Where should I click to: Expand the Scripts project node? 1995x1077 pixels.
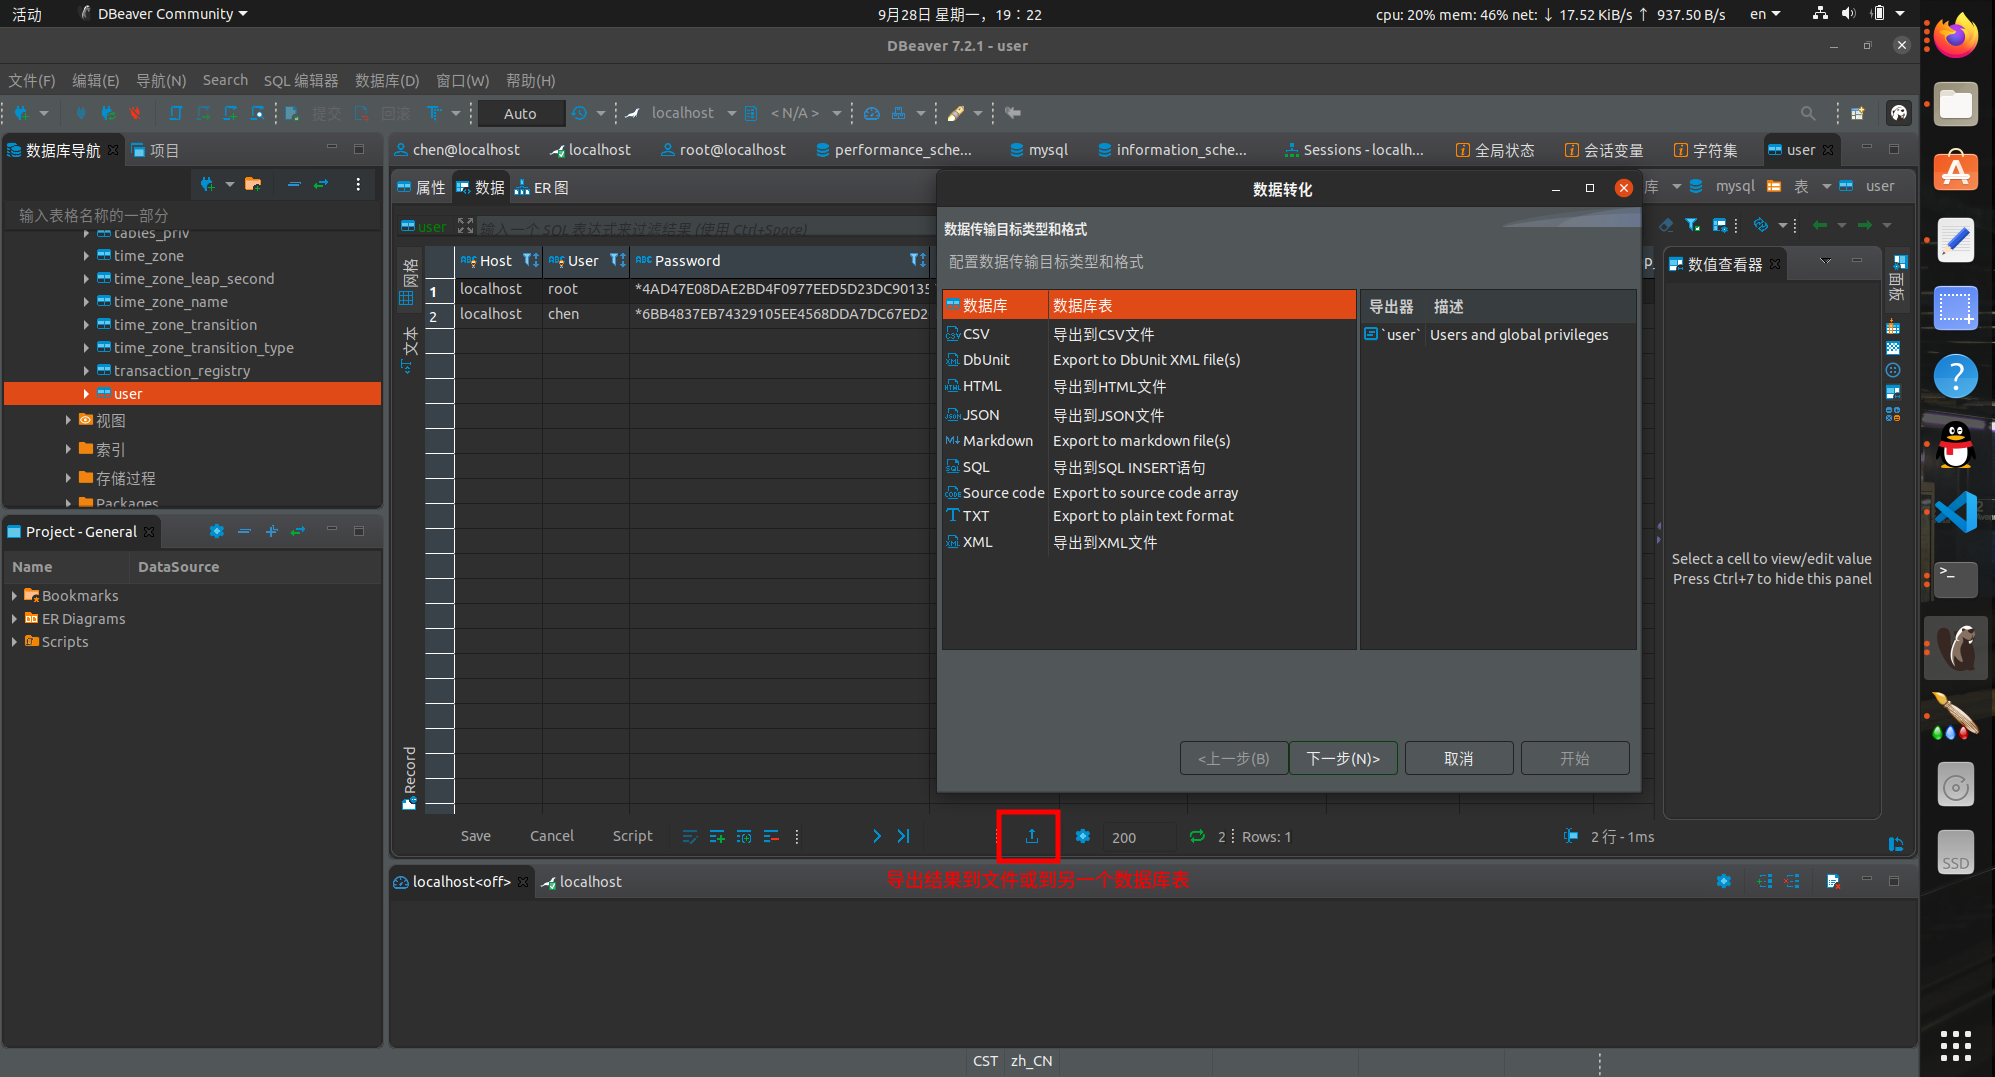[14, 641]
